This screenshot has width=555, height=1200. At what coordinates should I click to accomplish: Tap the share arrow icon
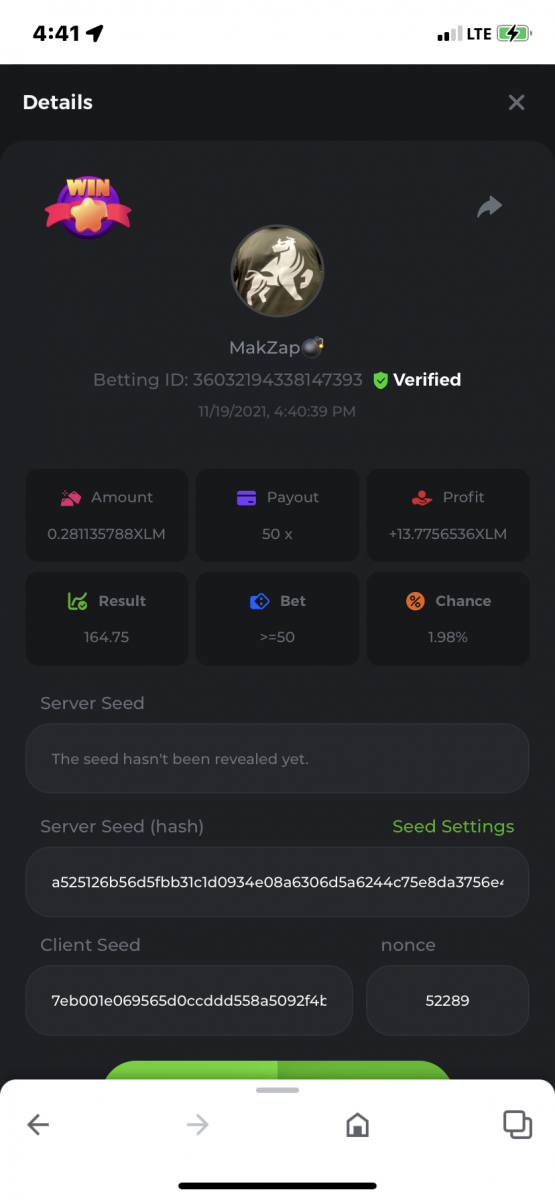click(489, 207)
